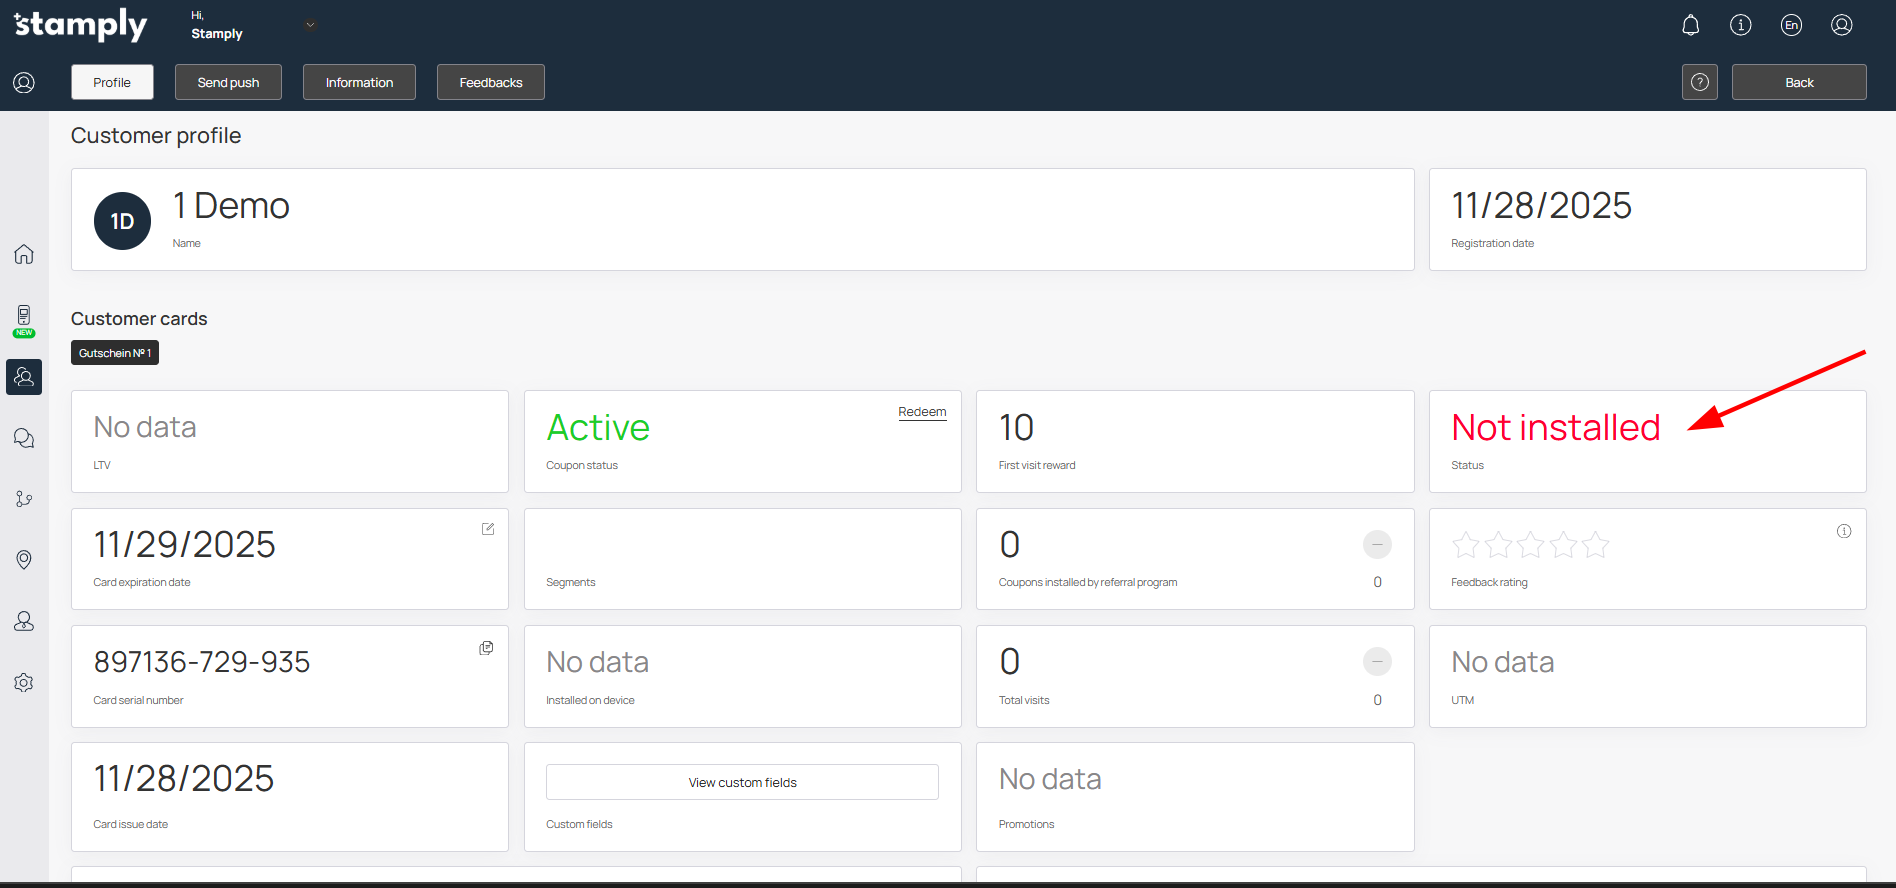Open the locations pin sidebar icon

[x=24, y=560]
